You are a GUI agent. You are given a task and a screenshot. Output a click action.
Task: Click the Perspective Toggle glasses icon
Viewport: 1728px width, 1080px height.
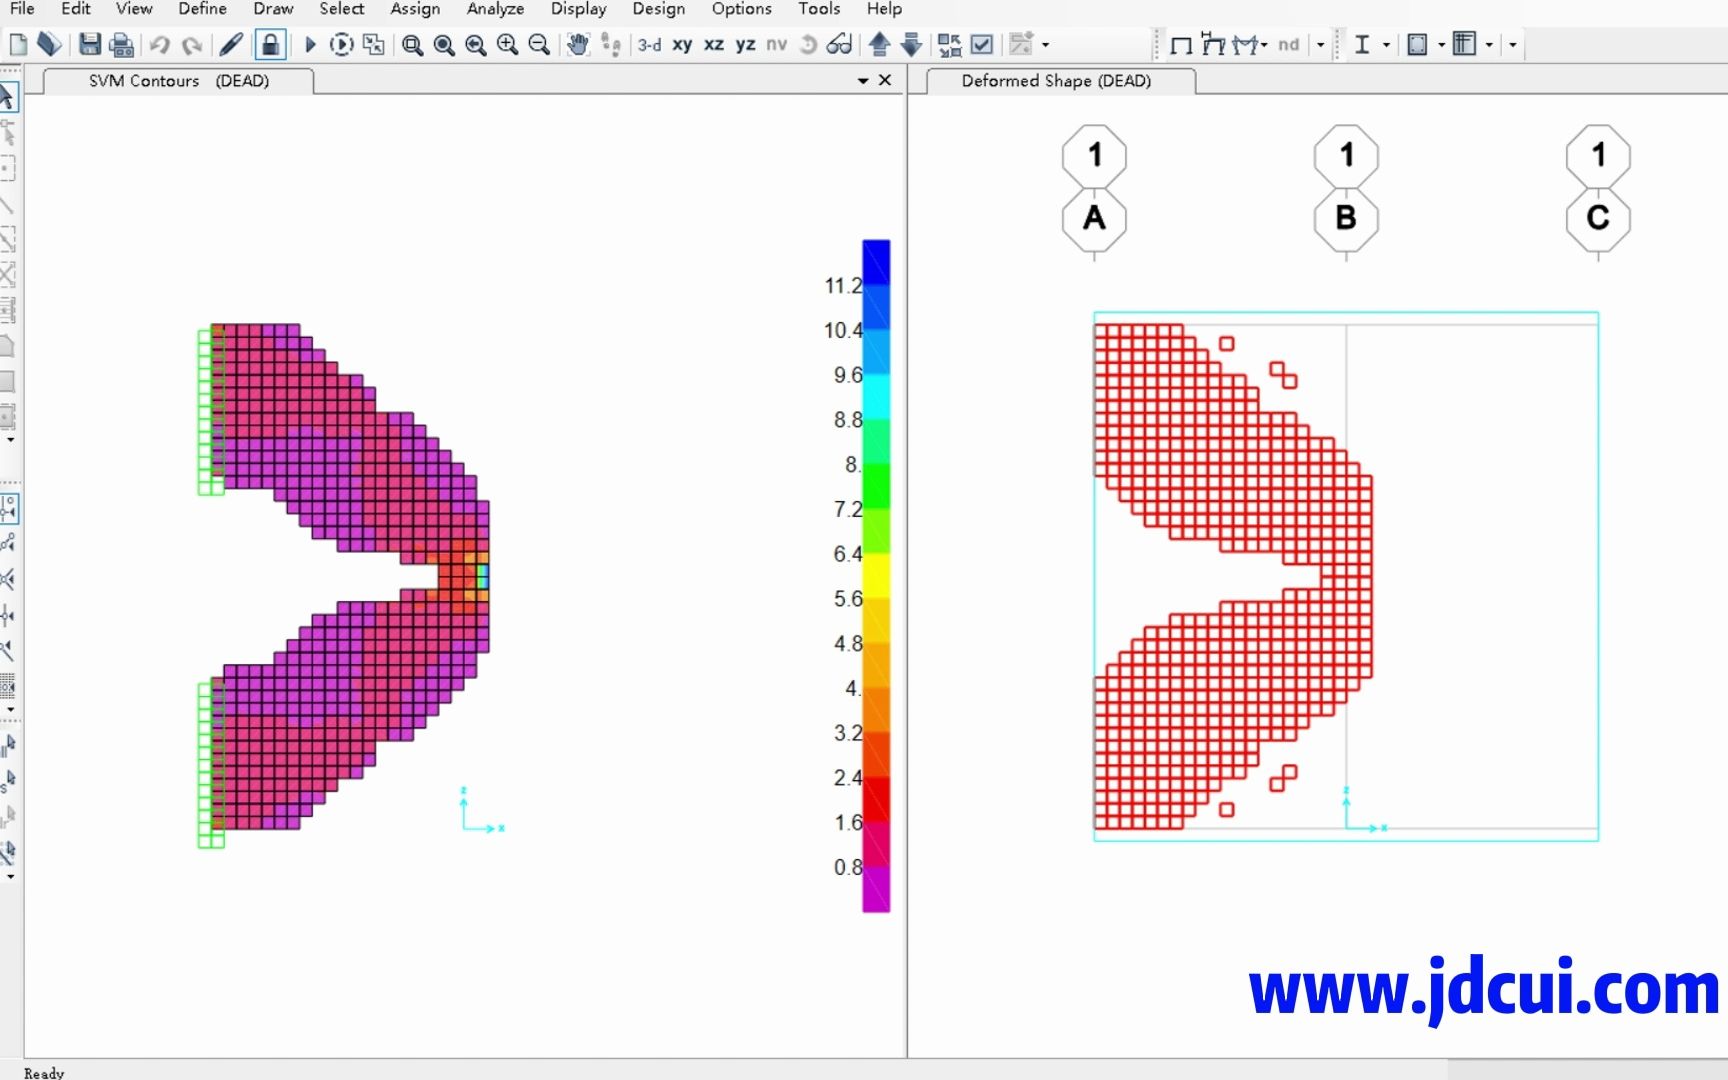[x=840, y=44]
